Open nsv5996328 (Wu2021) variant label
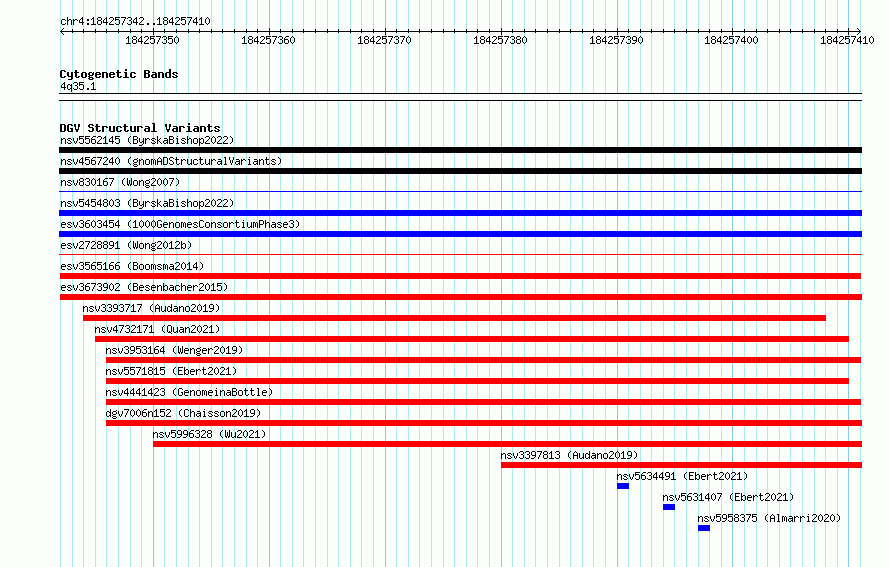The image size is (890, 567). coord(209,434)
